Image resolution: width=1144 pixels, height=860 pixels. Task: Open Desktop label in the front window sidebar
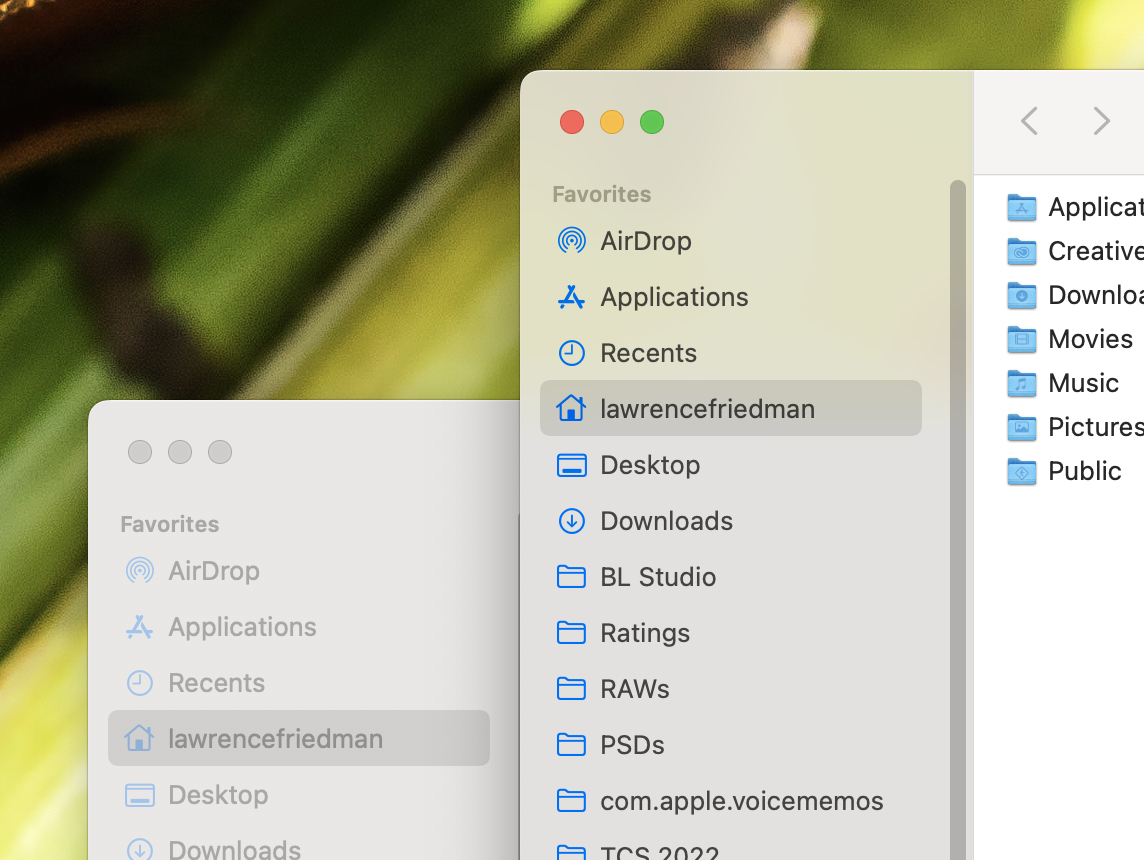(x=650, y=465)
